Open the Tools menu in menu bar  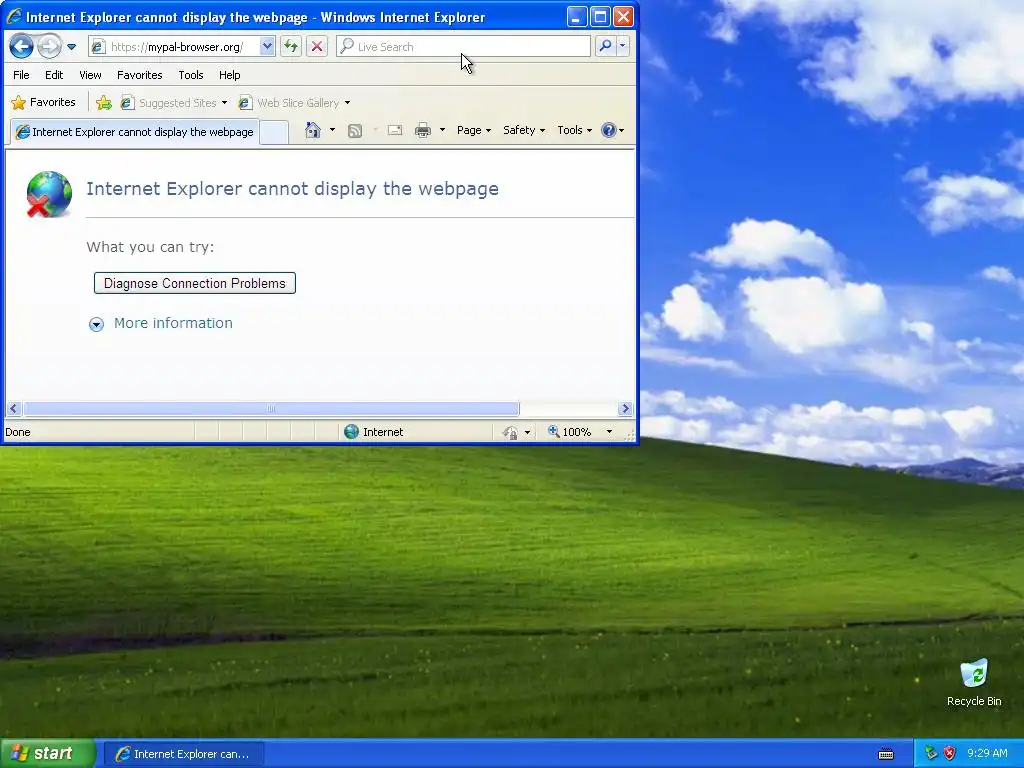(x=191, y=75)
